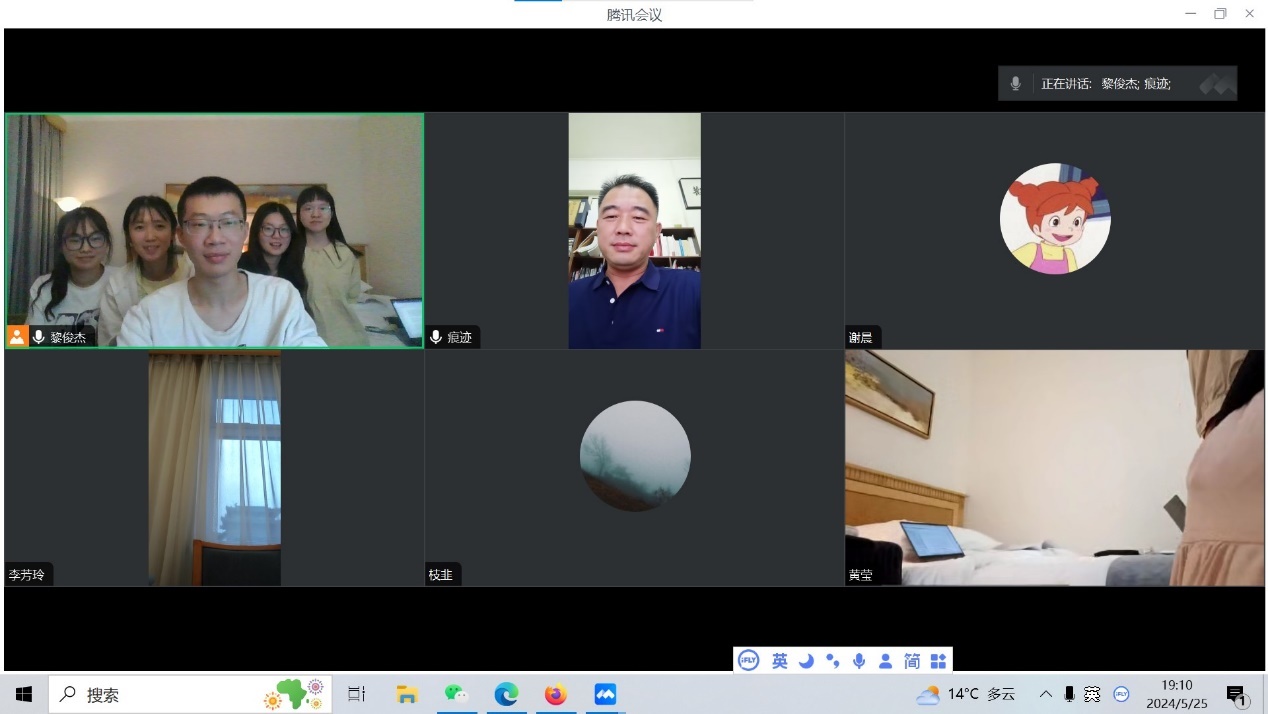Open the Windows Start menu

coord(24,694)
